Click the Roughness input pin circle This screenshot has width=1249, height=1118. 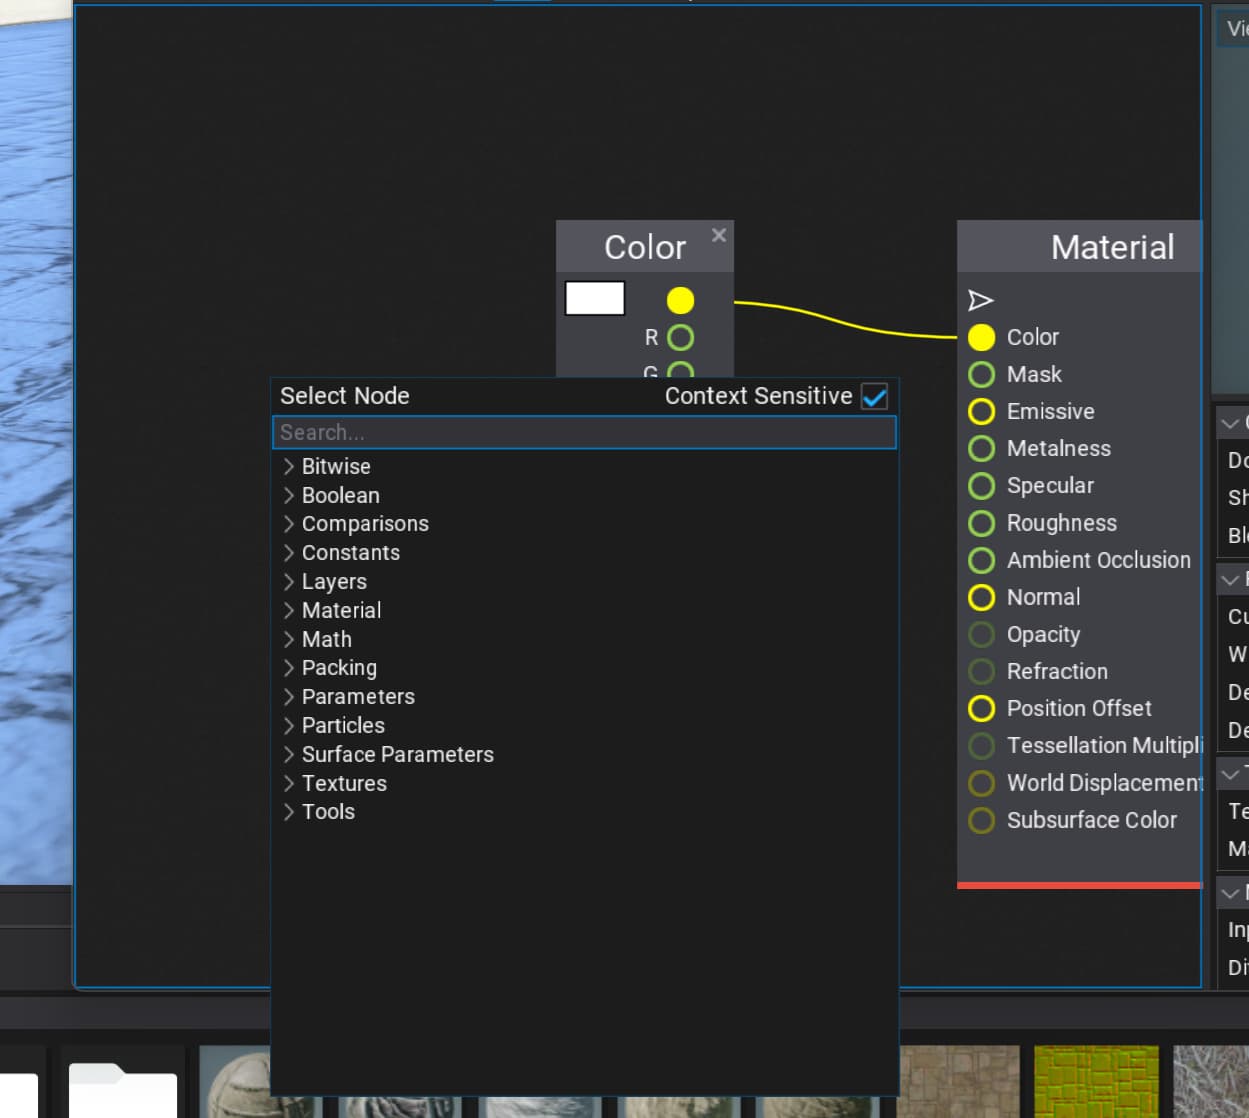pos(981,524)
